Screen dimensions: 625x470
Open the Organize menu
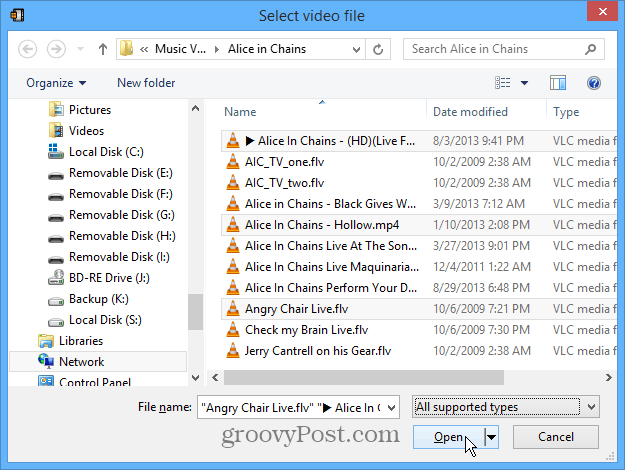click(56, 83)
